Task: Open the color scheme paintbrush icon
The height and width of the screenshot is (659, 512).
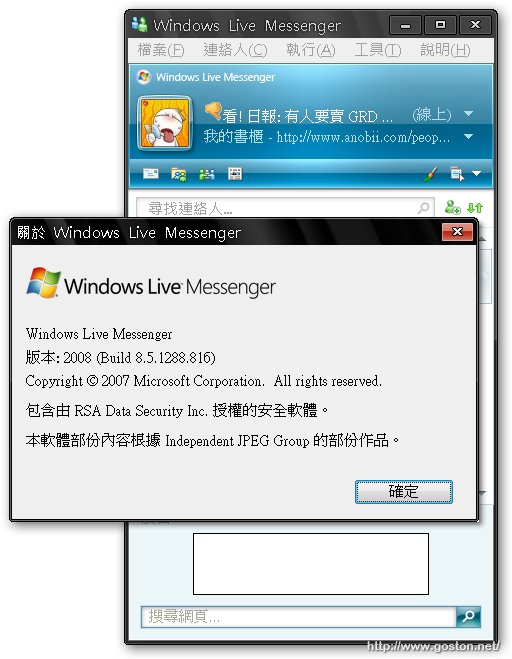Action: (431, 174)
